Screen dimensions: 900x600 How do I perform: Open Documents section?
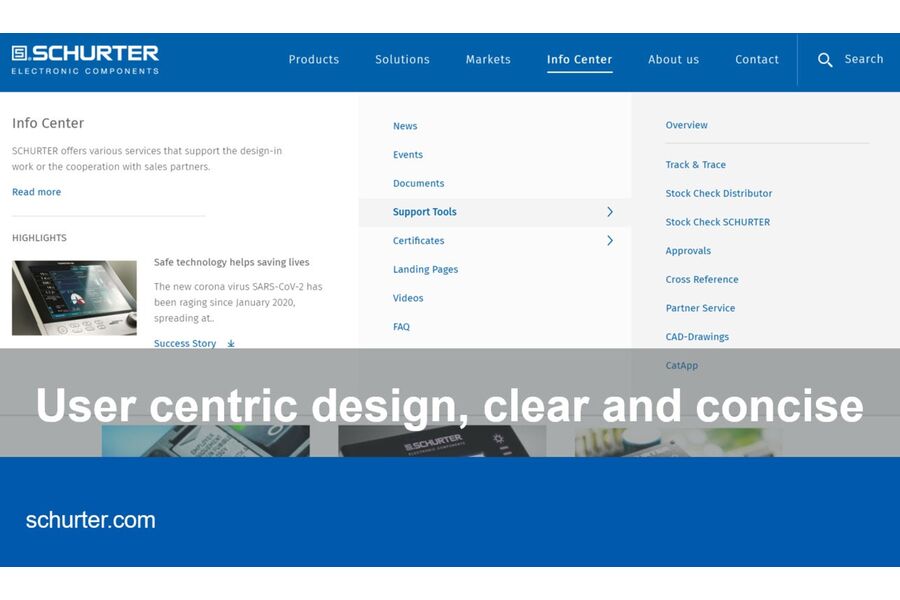point(418,183)
